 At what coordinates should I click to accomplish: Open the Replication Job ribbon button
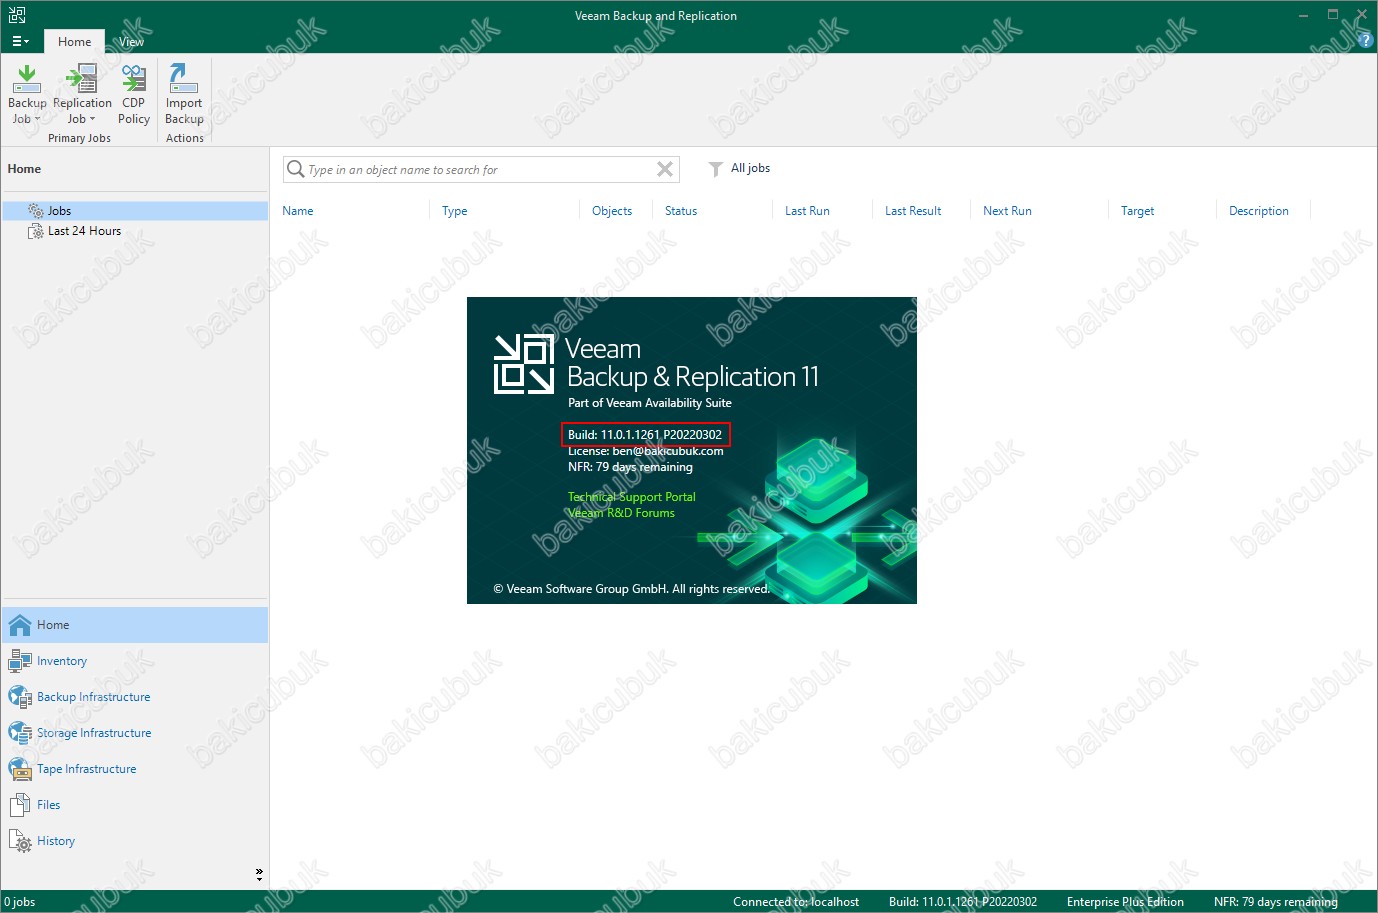point(82,94)
